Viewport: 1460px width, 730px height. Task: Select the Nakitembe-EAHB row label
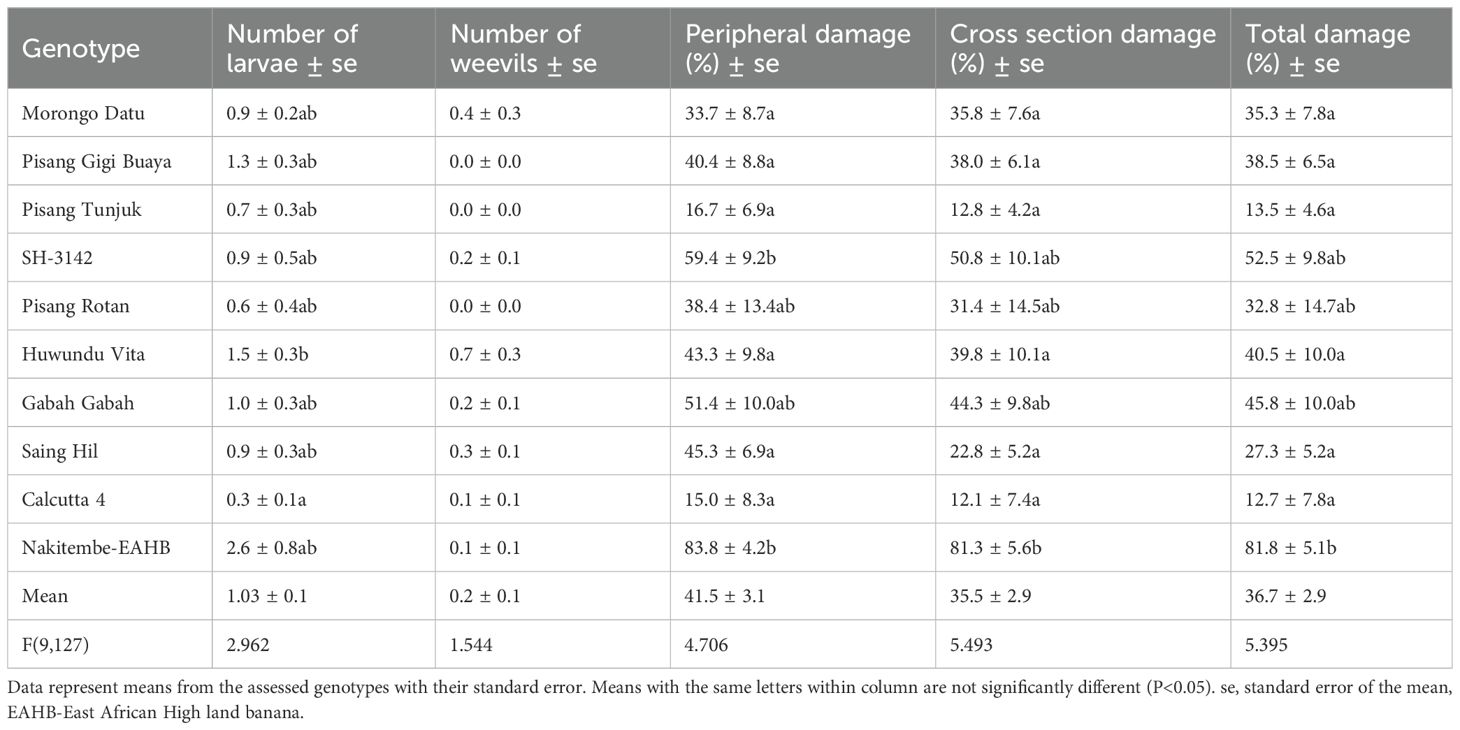90,548
